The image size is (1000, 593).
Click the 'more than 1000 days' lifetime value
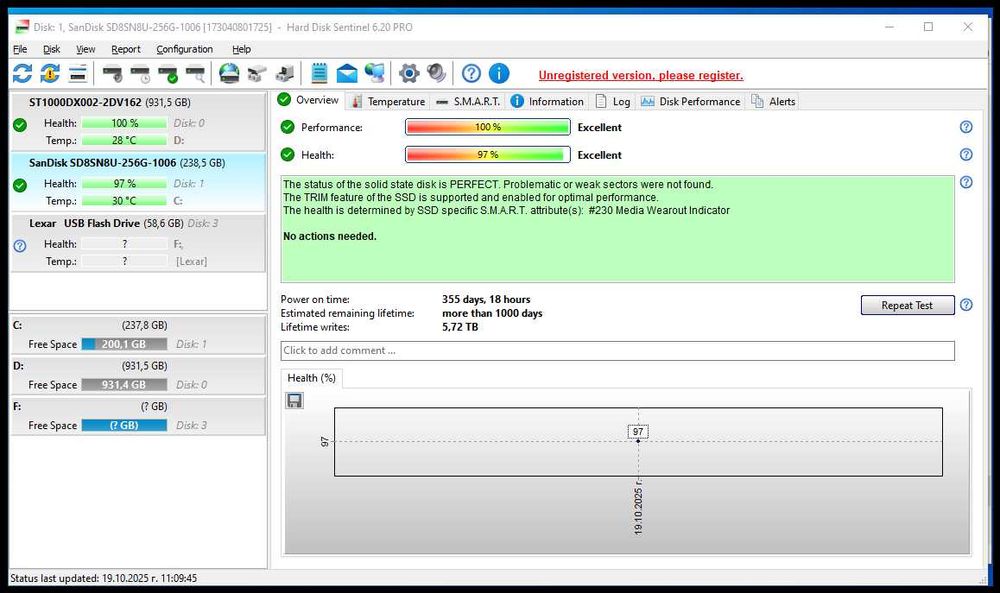coord(492,313)
